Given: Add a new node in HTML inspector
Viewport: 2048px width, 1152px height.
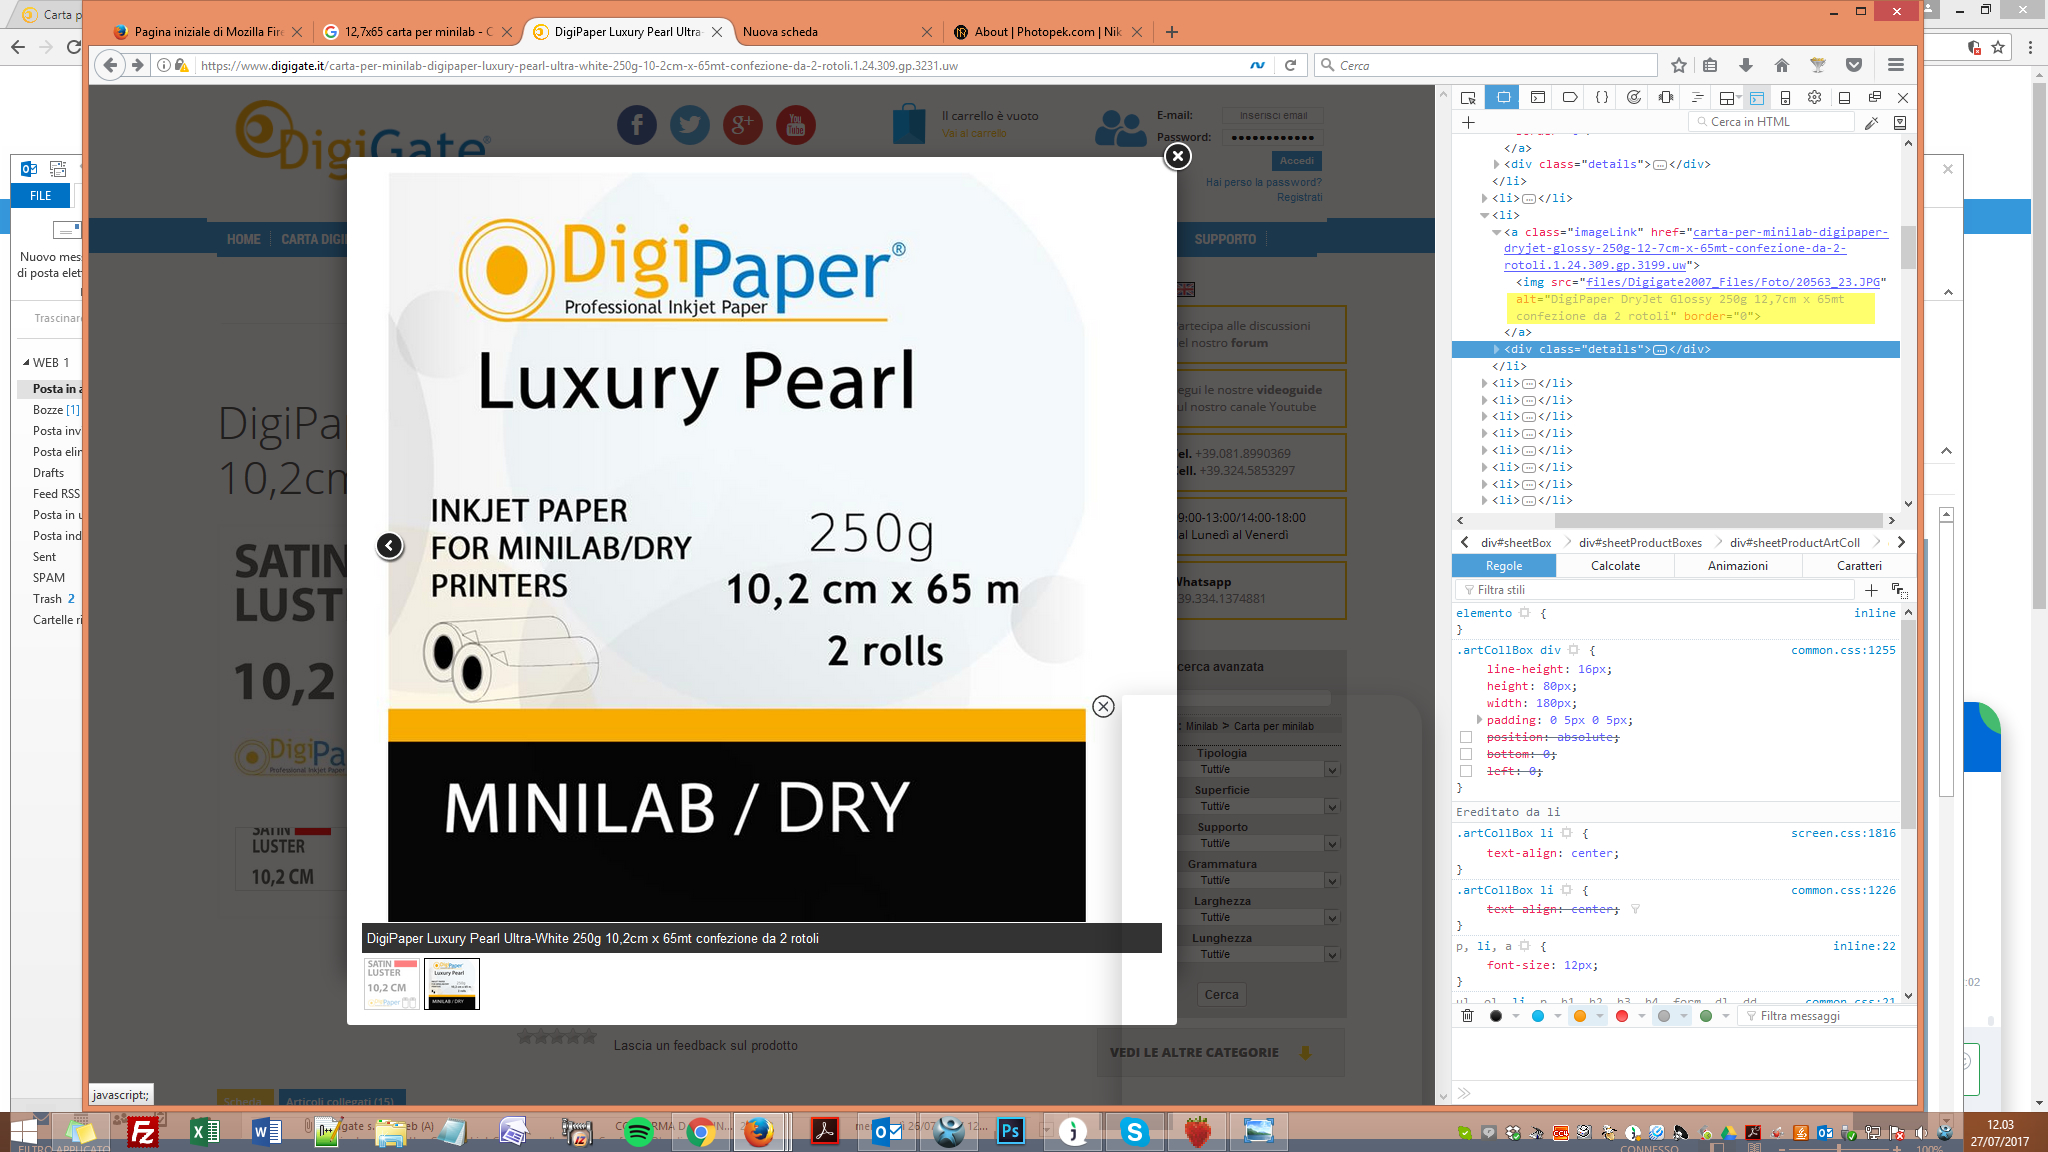Looking at the screenshot, I should coord(1468,122).
